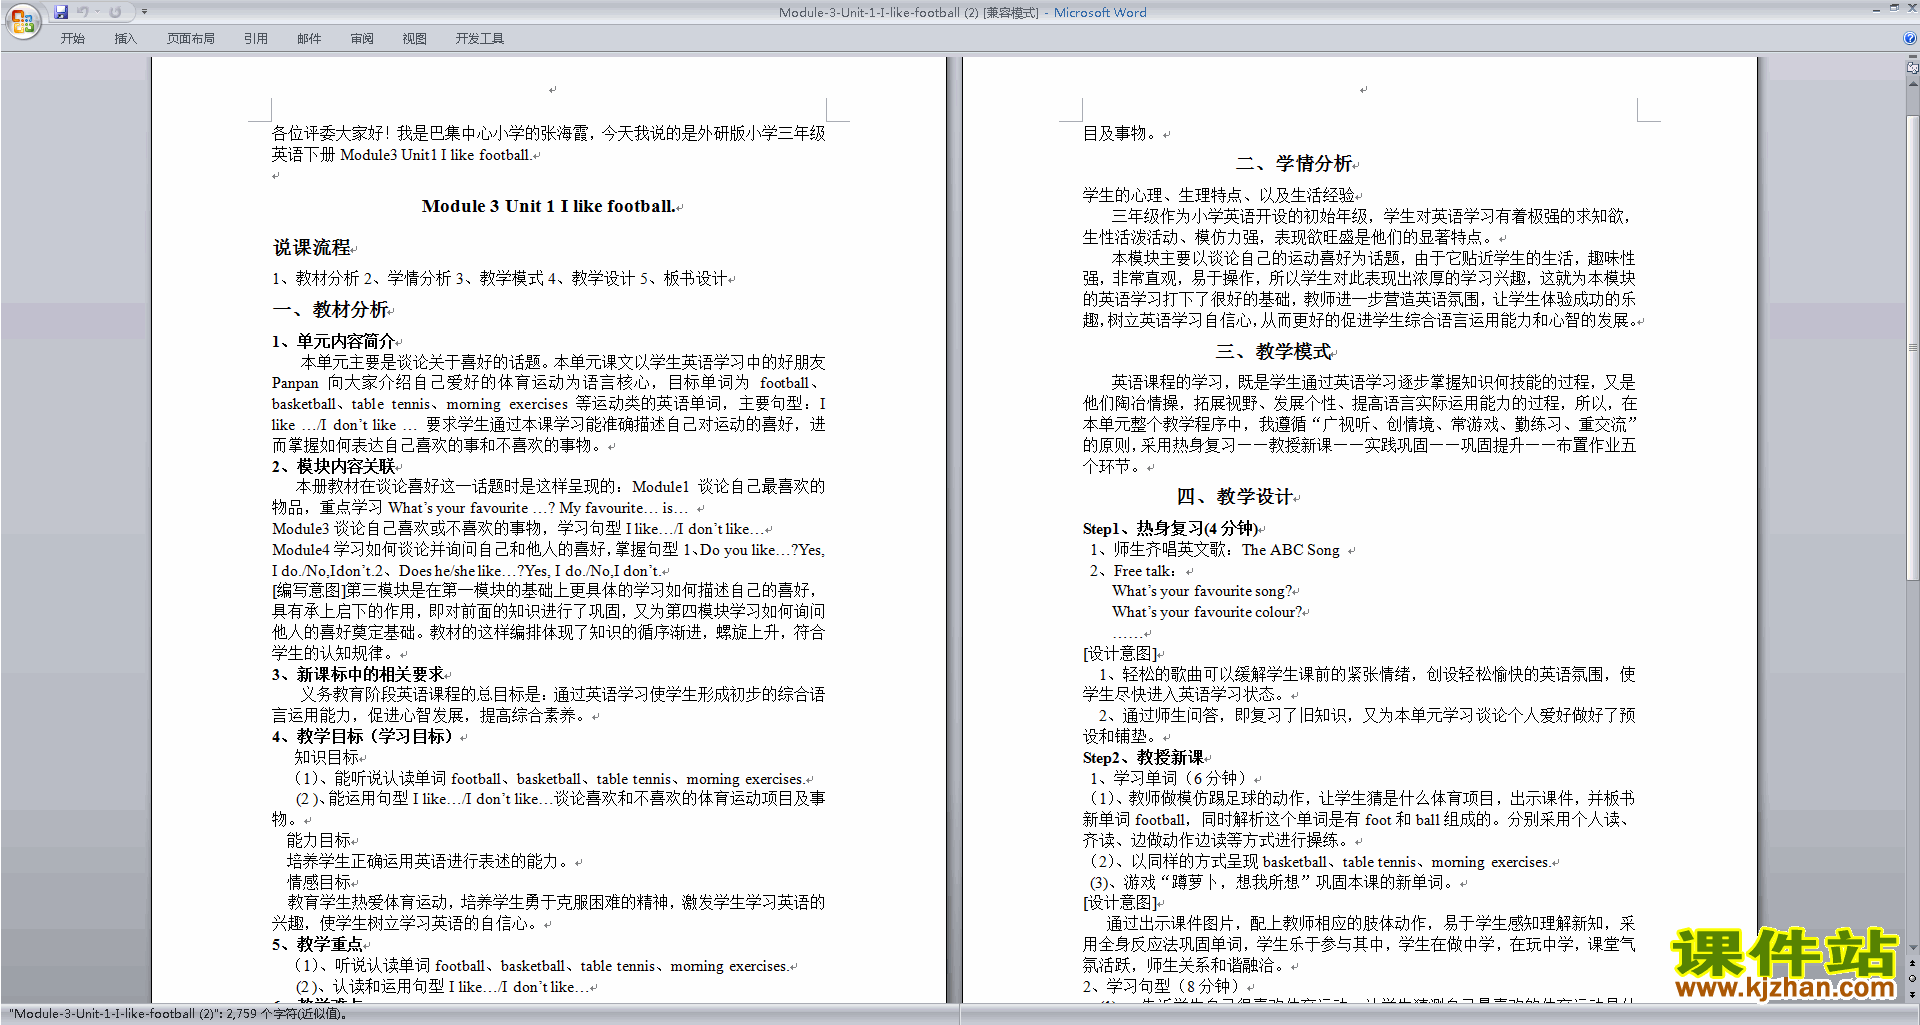The width and height of the screenshot is (1920, 1025).
Task: Click the line 'Step1、热身复习(4 分钟)'
Action: pyautogui.click(x=1170, y=528)
